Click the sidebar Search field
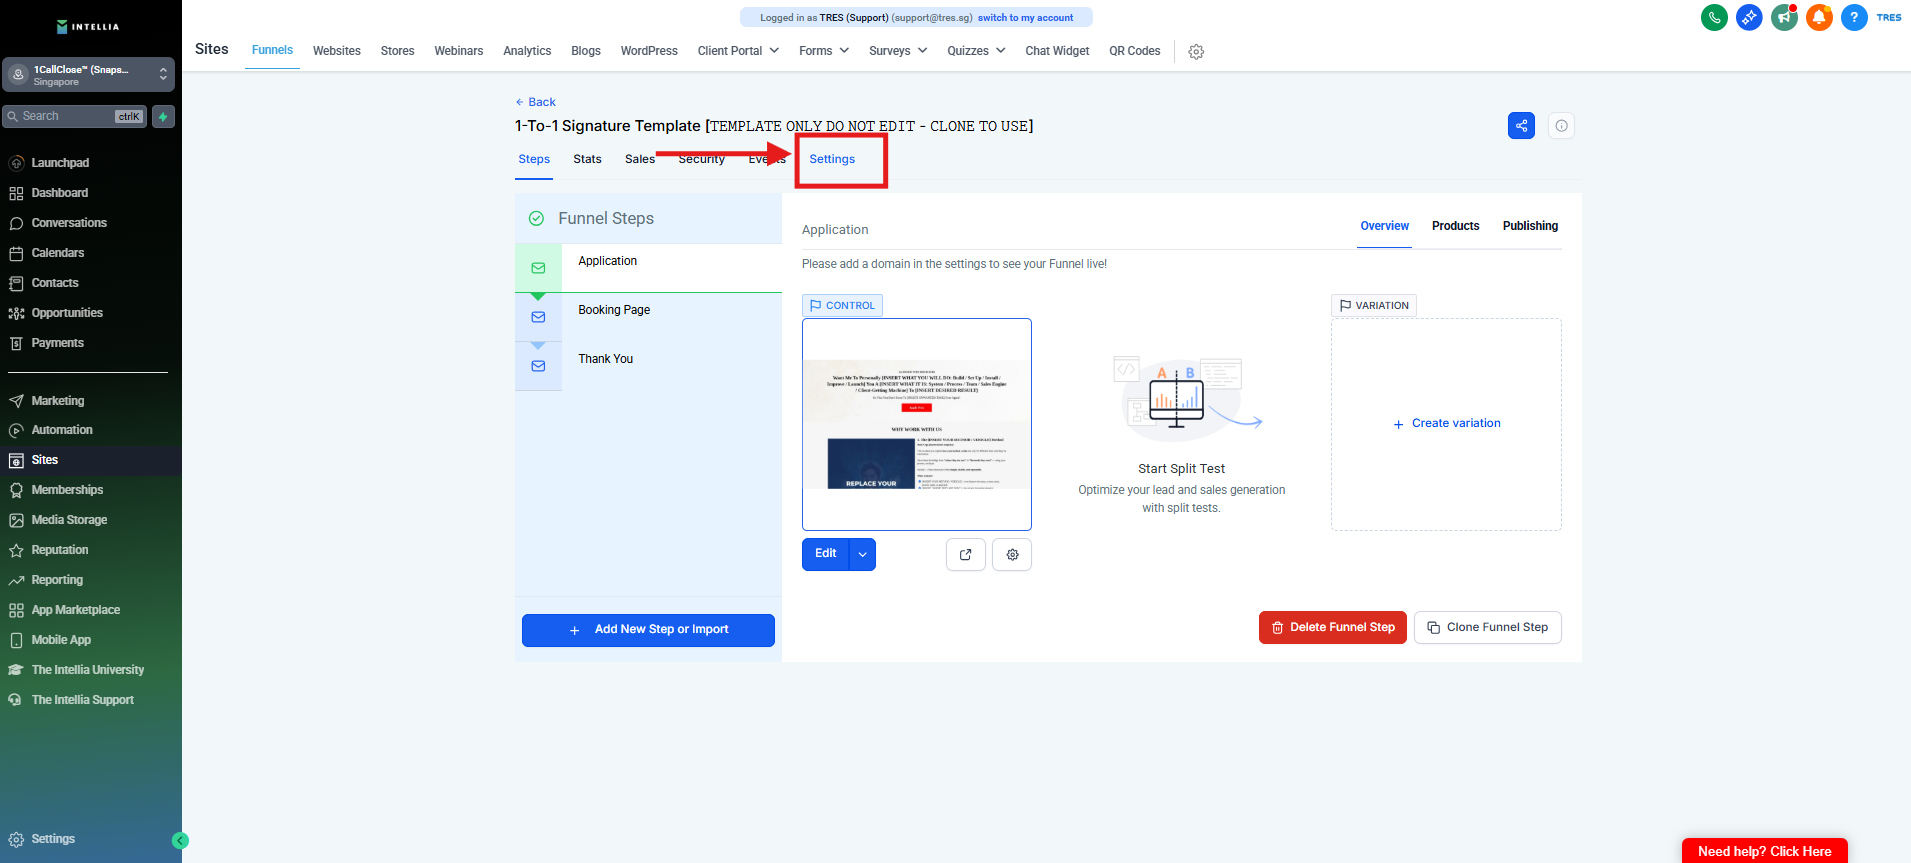Viewport: 1911px width, 863px height. click(x=75, y=117)
